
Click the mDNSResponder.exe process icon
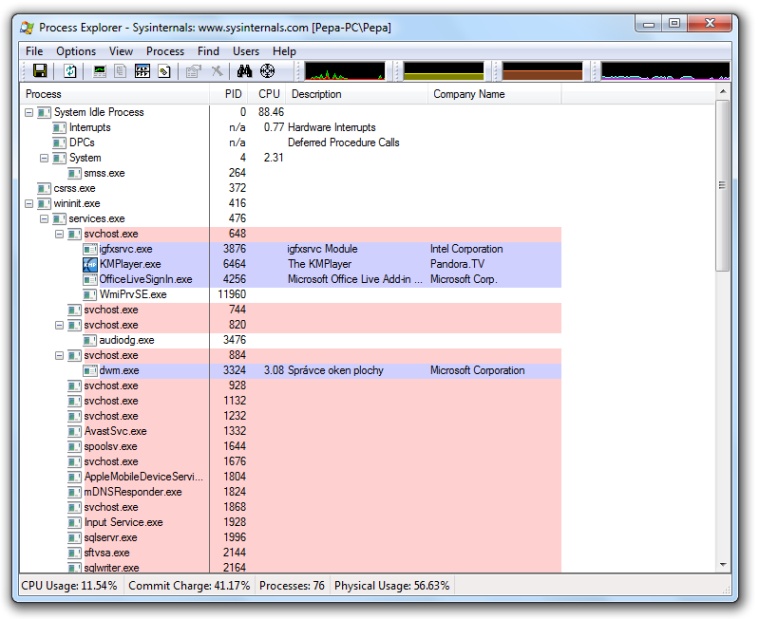click(x=75, y=492)
